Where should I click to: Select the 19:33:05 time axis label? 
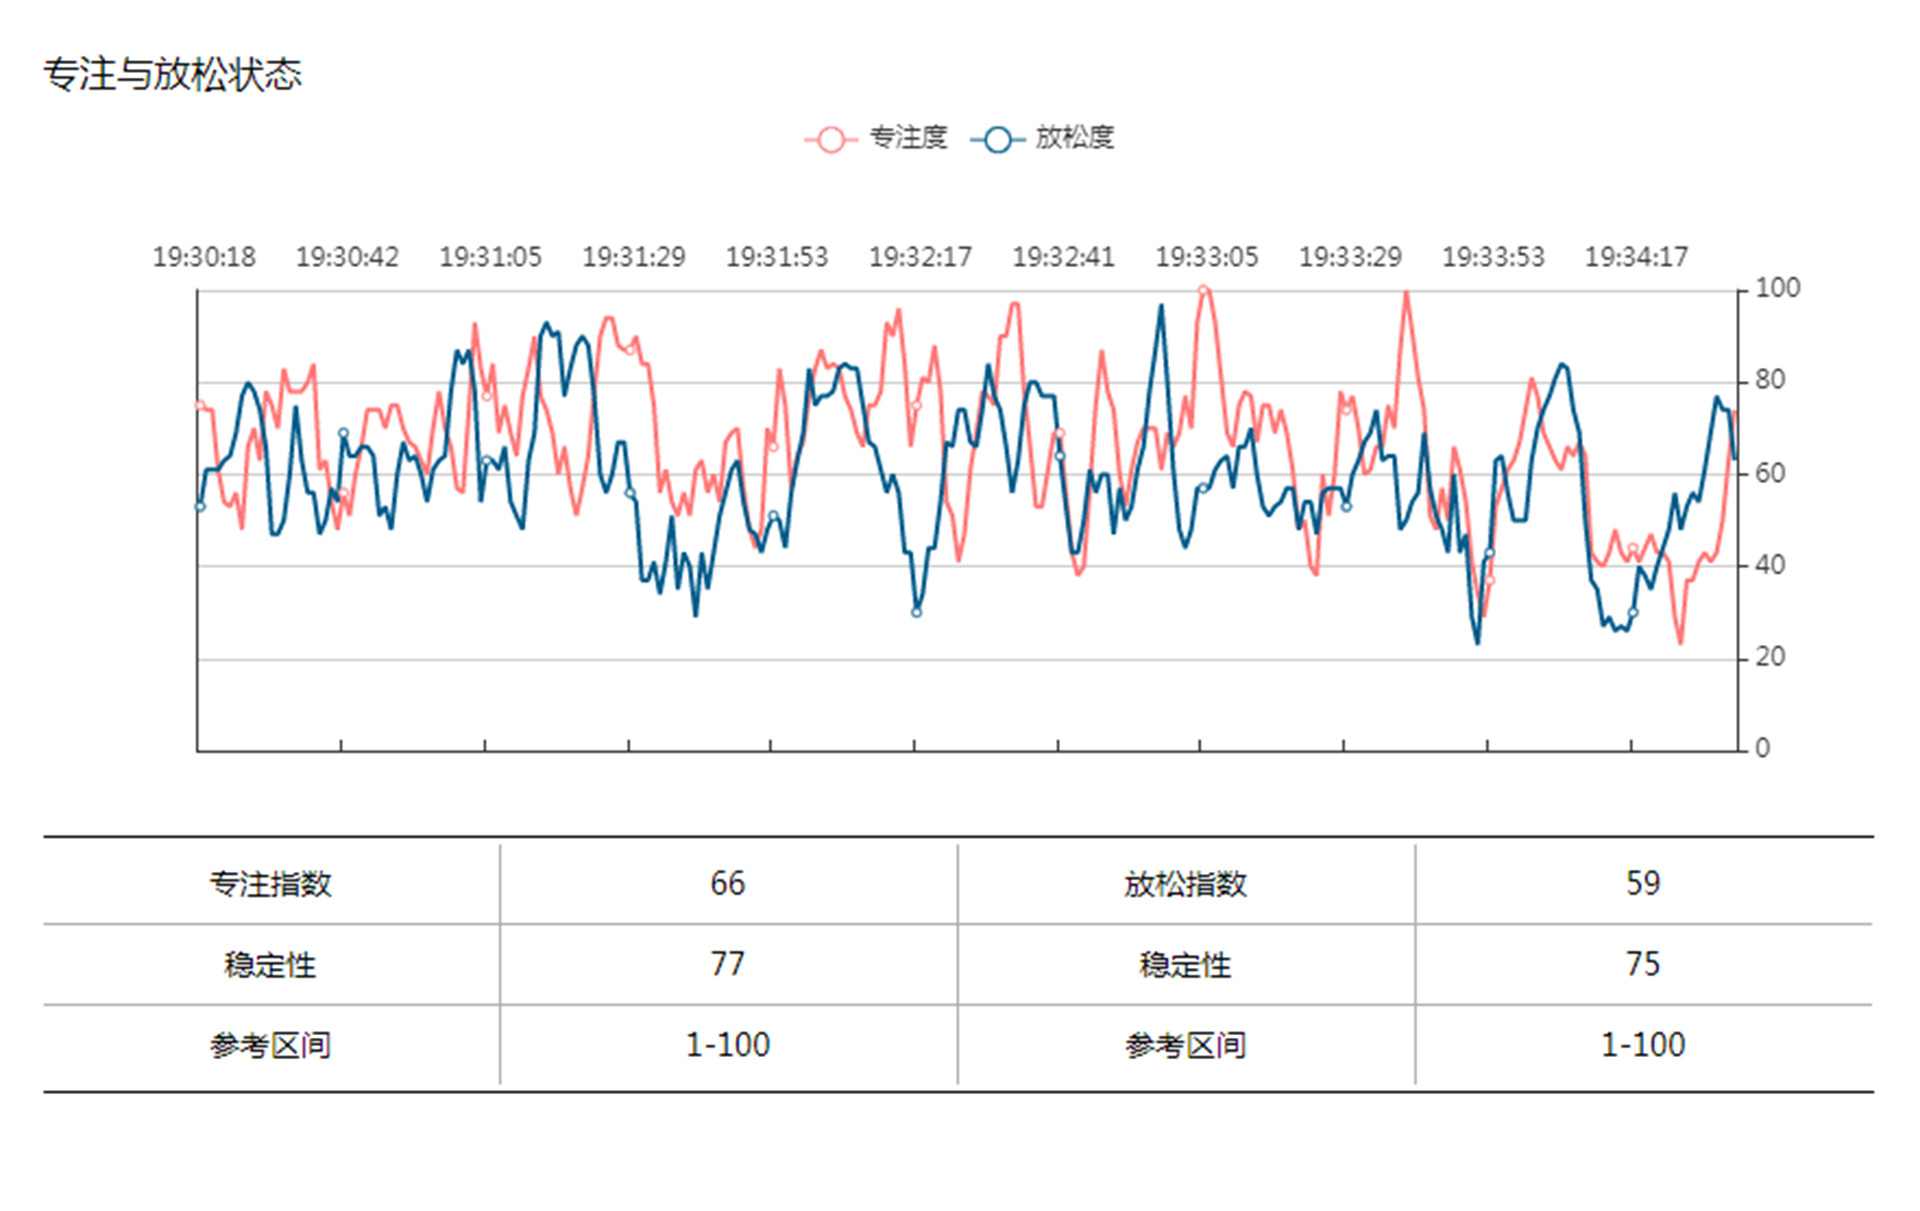pos(1207,258)
